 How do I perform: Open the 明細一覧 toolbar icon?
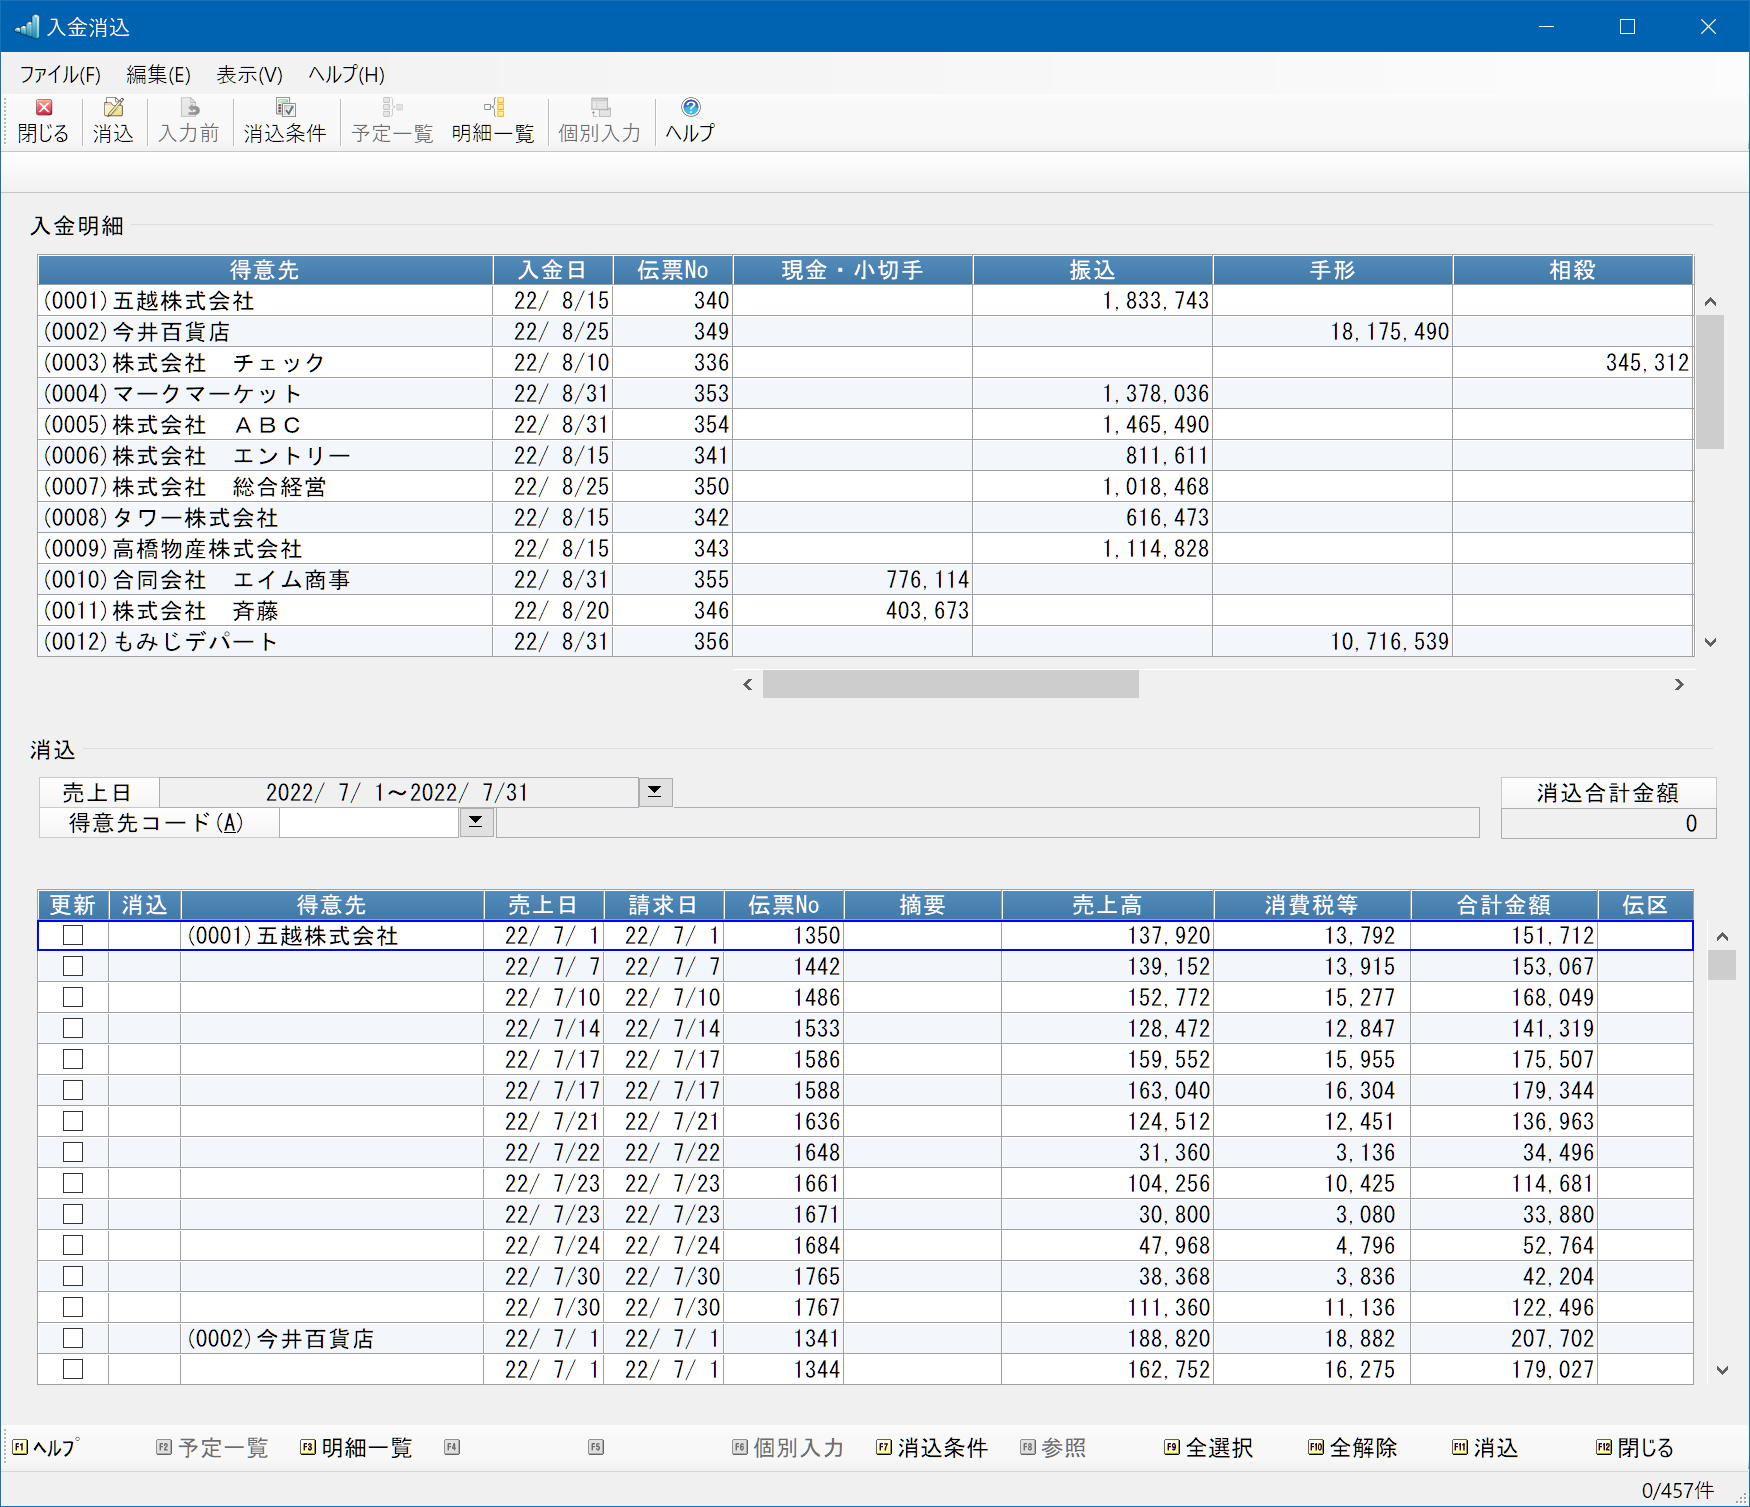click(x=493, y=120)
